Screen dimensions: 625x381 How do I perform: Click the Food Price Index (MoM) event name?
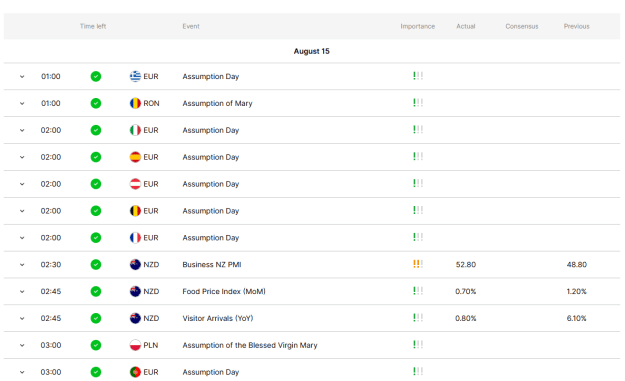pos(224,291)
